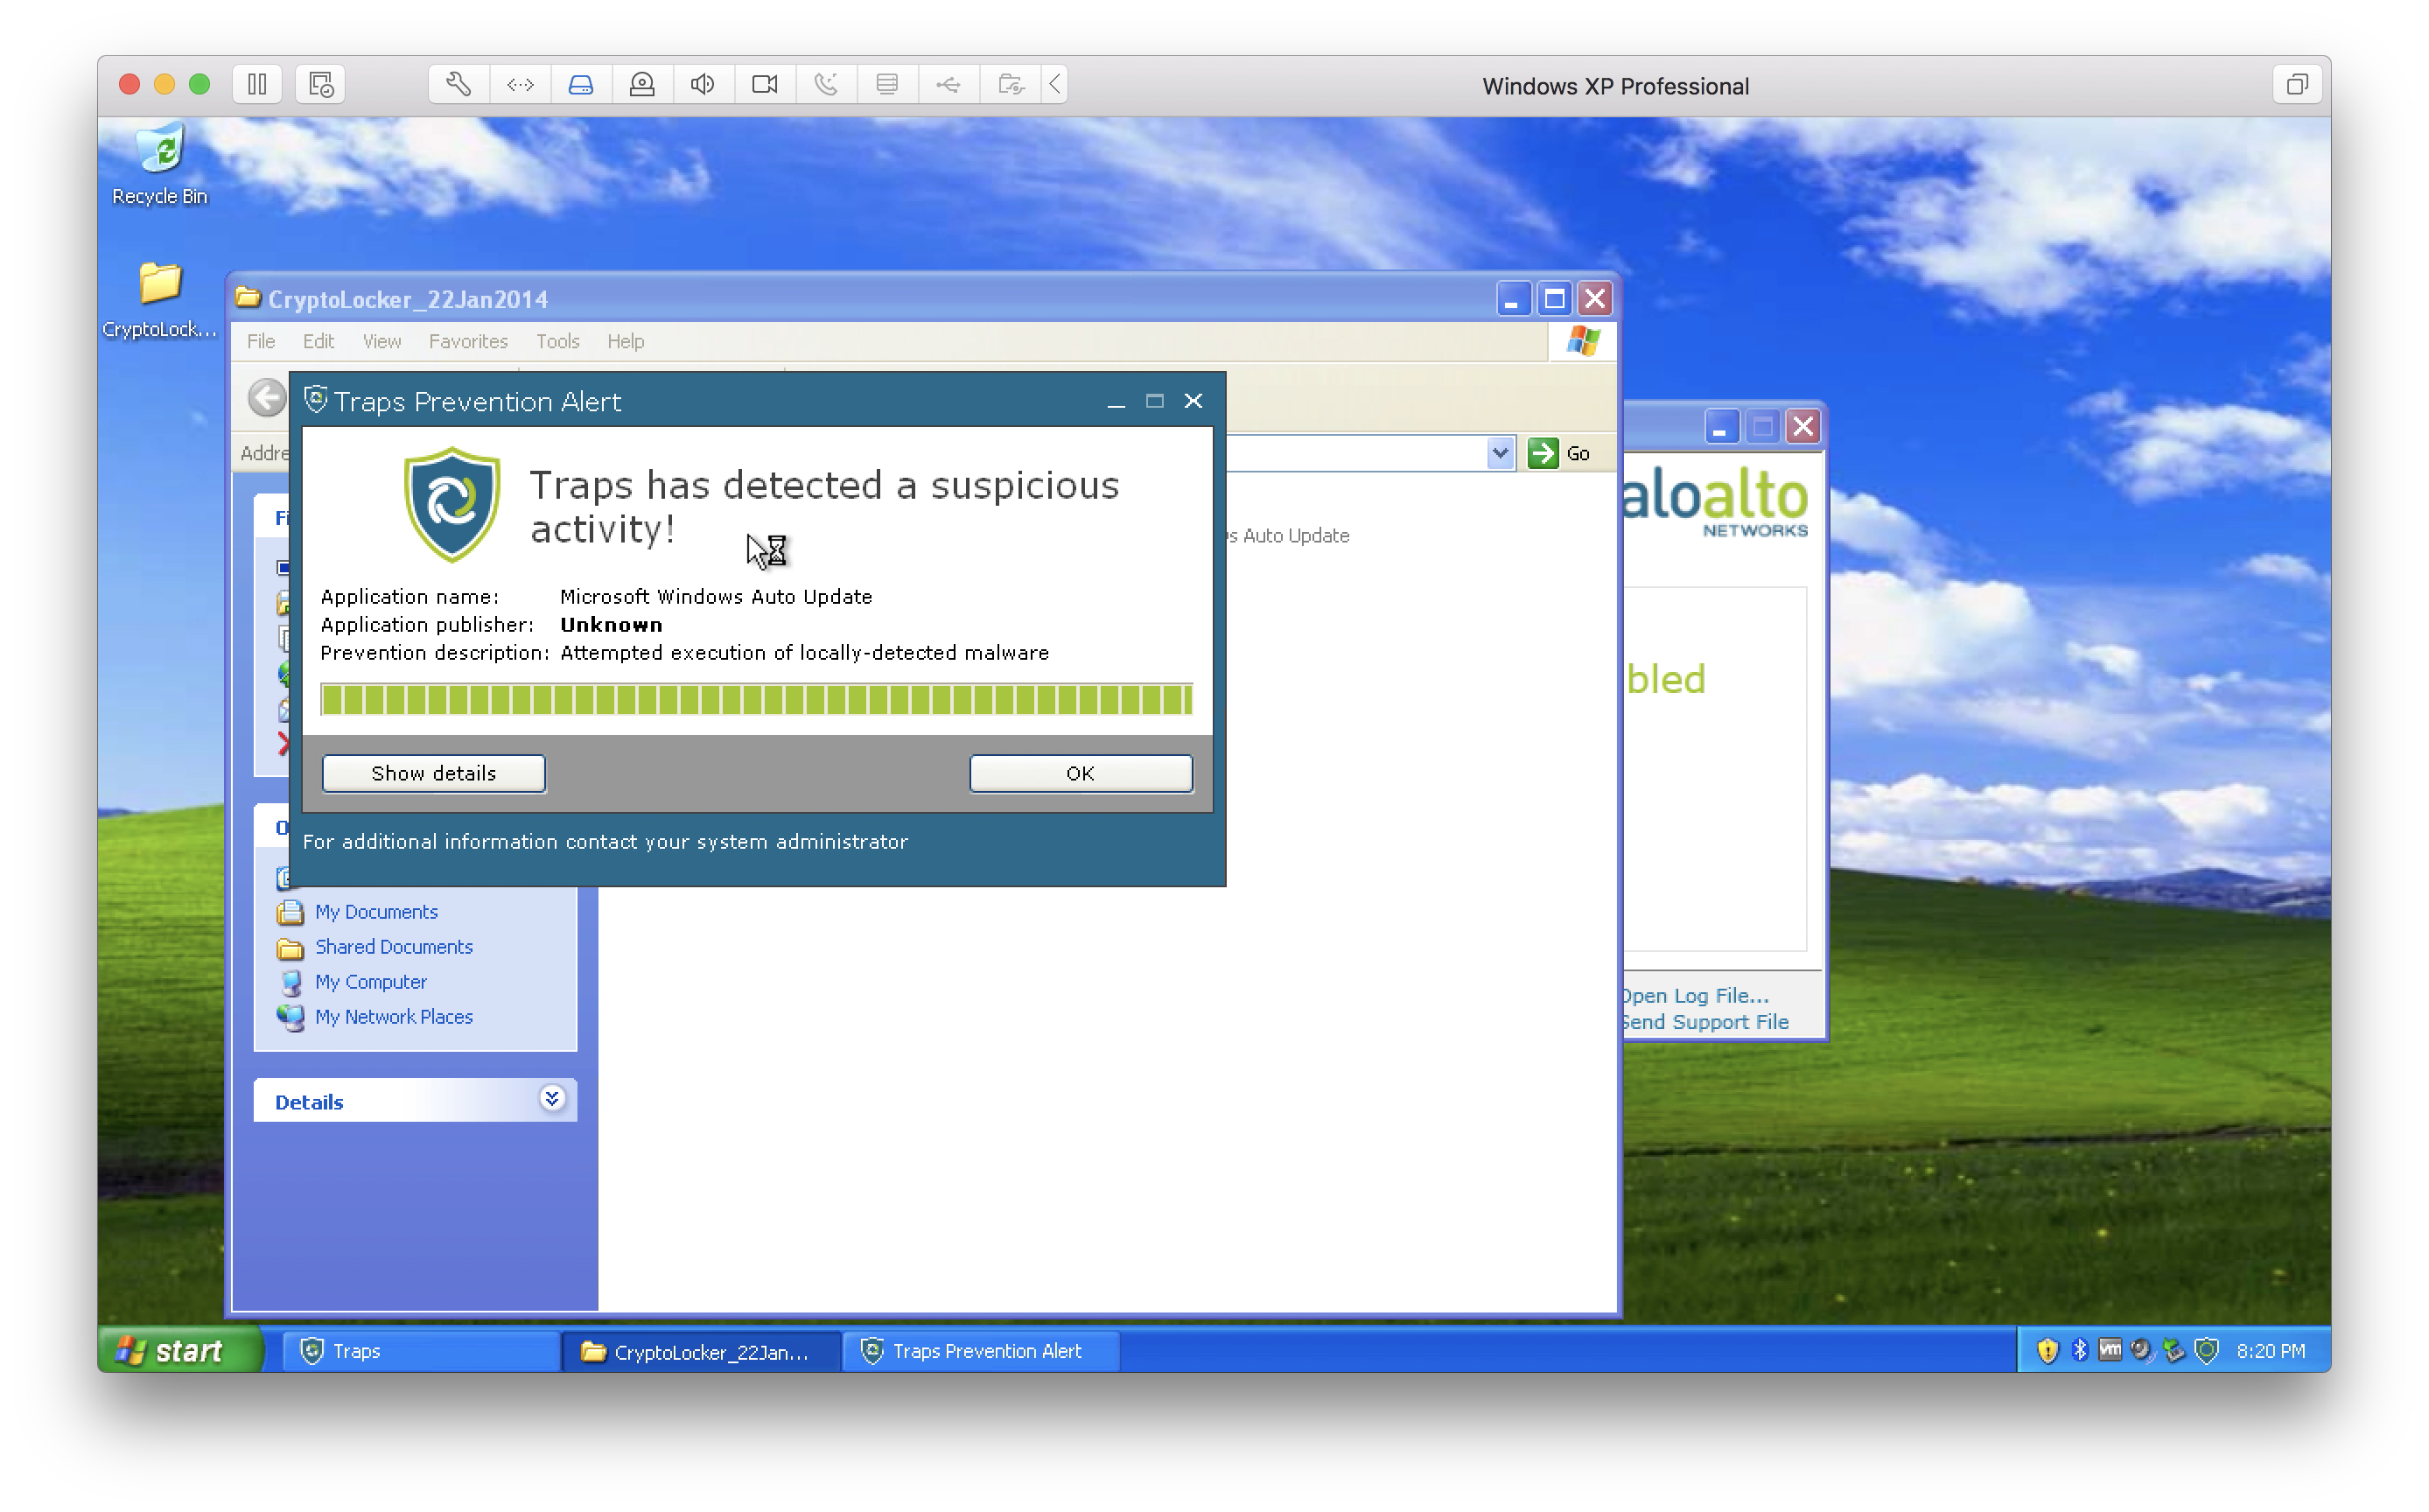Open My Documents link

click(x=377, y=913)
